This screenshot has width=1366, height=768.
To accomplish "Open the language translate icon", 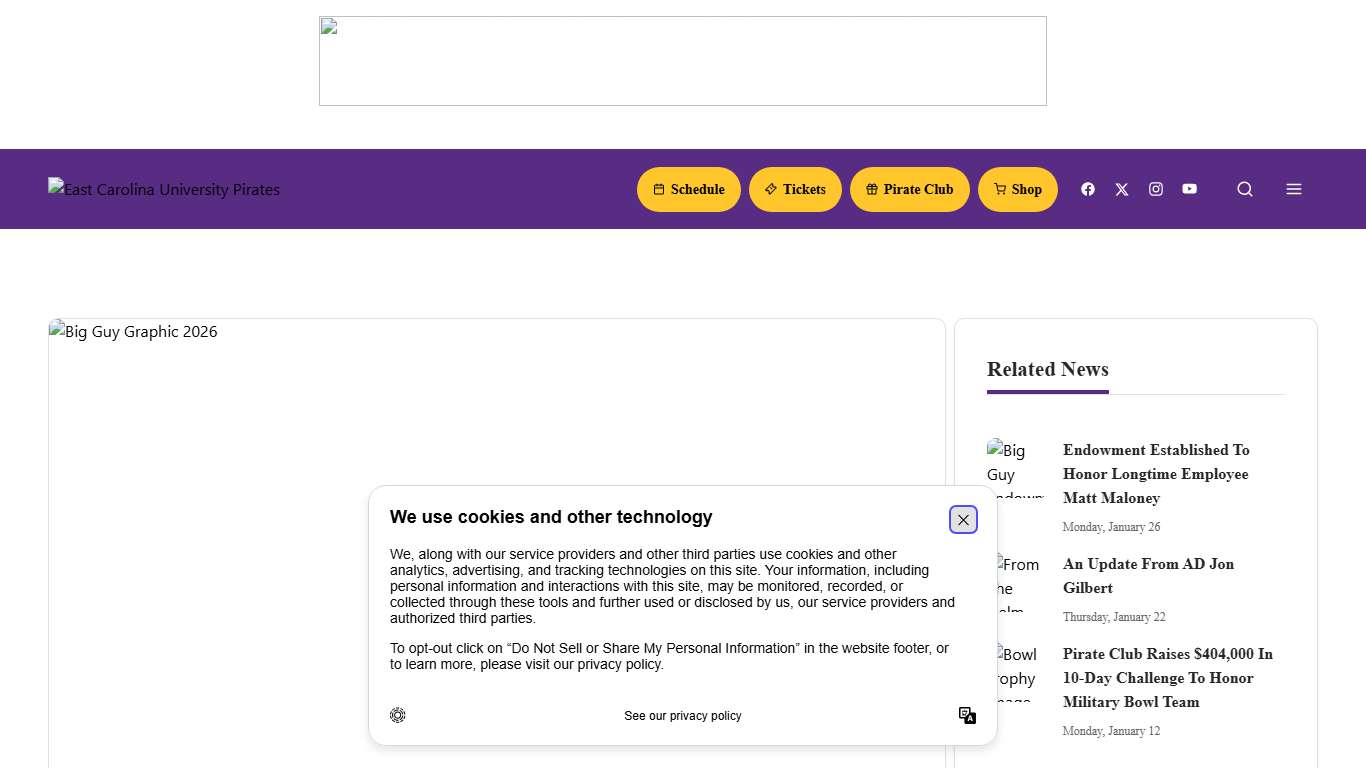I will (967, 715).
